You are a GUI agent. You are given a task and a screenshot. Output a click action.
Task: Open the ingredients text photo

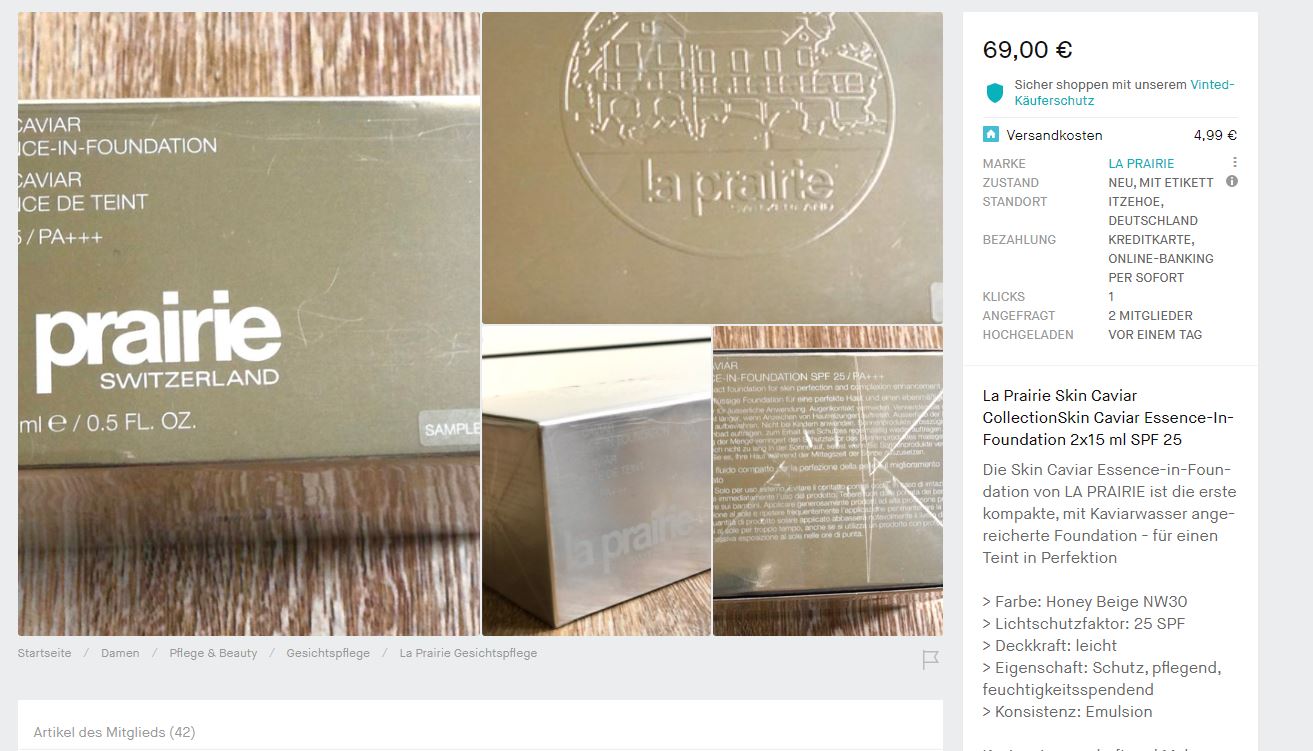(828, 481)
